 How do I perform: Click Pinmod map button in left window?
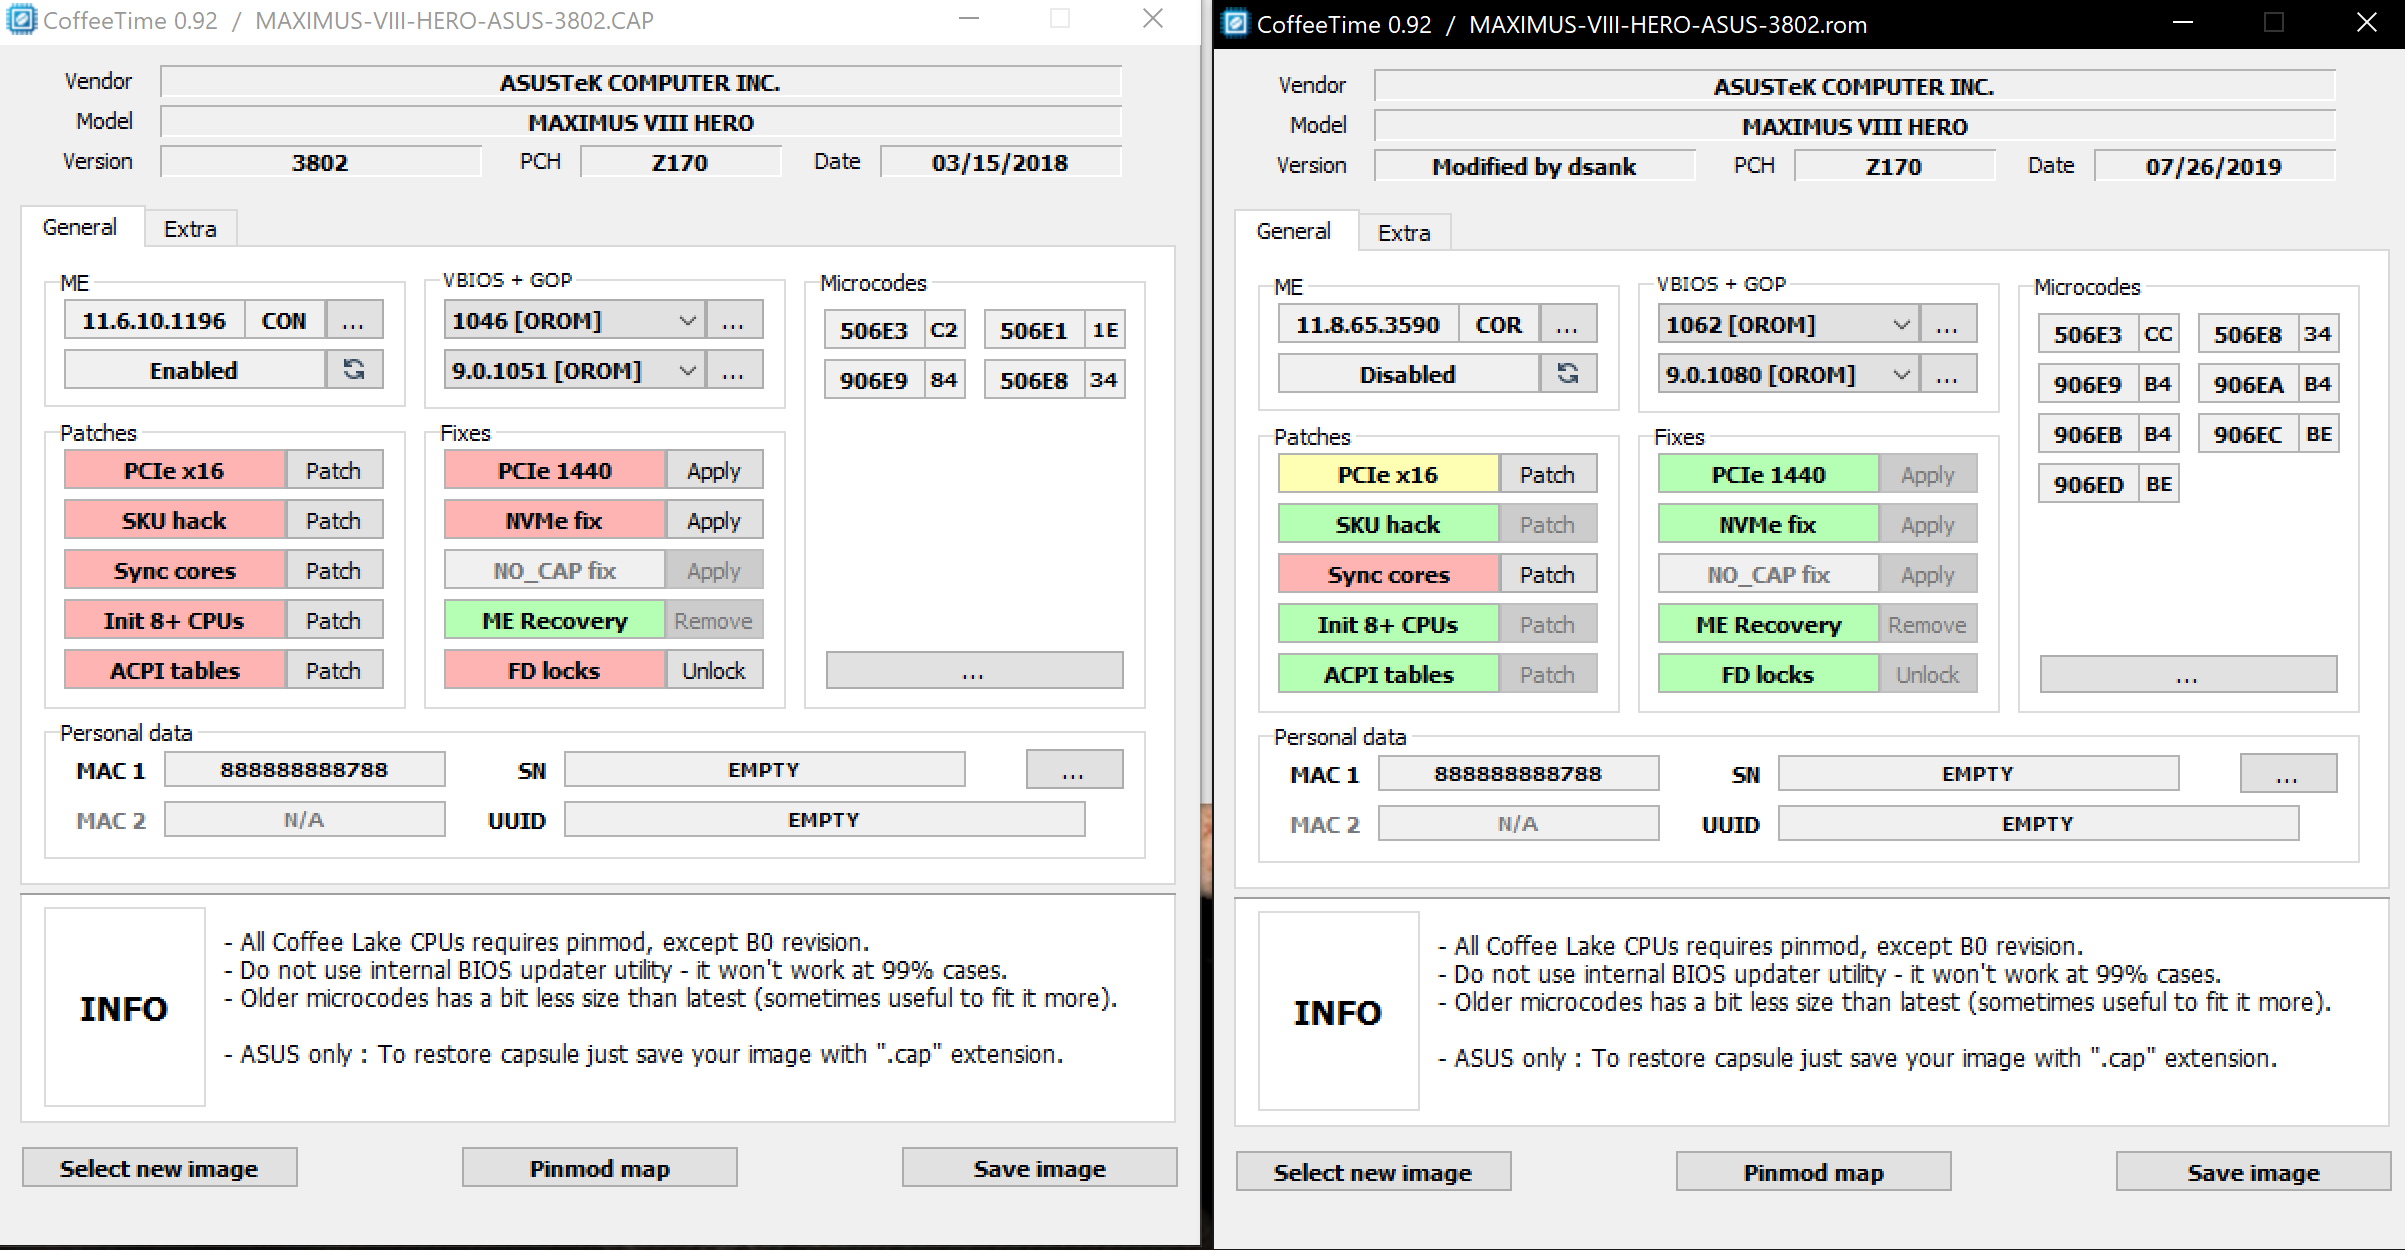[x=599, y=1168]
